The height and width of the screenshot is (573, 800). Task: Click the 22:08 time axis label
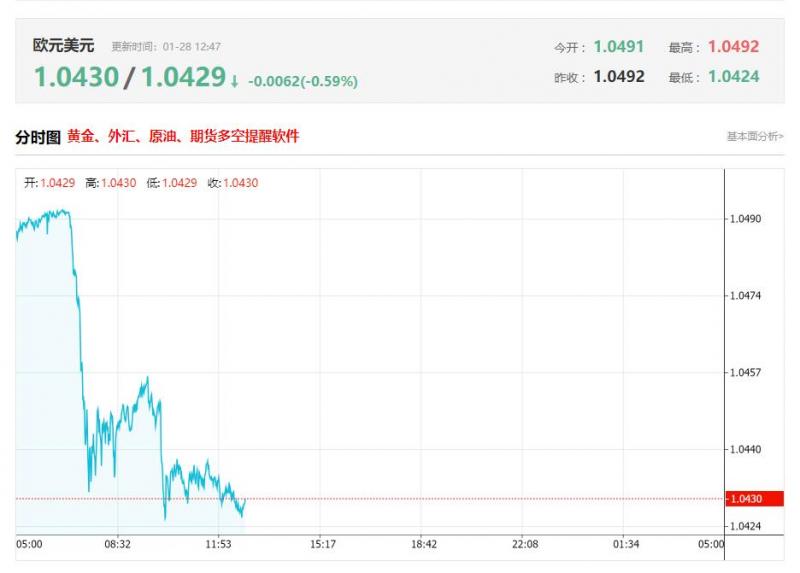pos(525,544)
